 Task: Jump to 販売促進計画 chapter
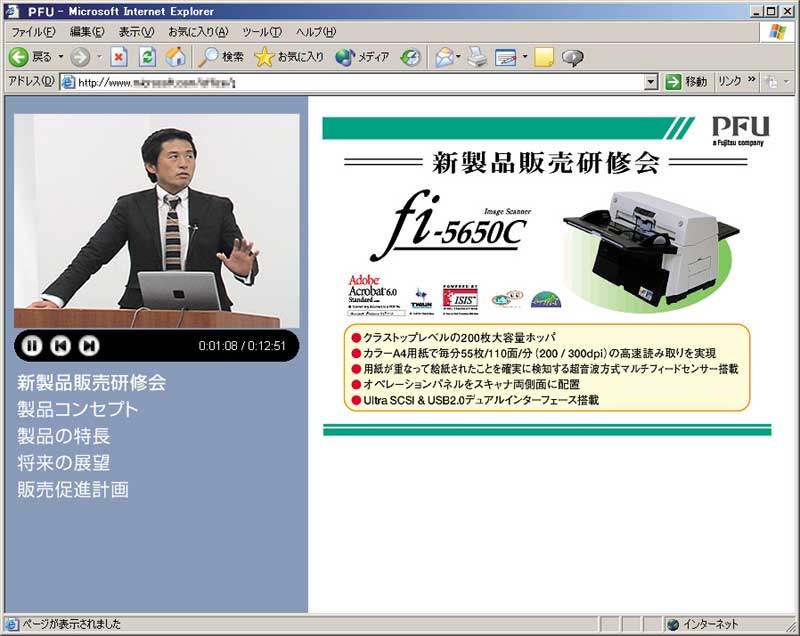[72, 490]
